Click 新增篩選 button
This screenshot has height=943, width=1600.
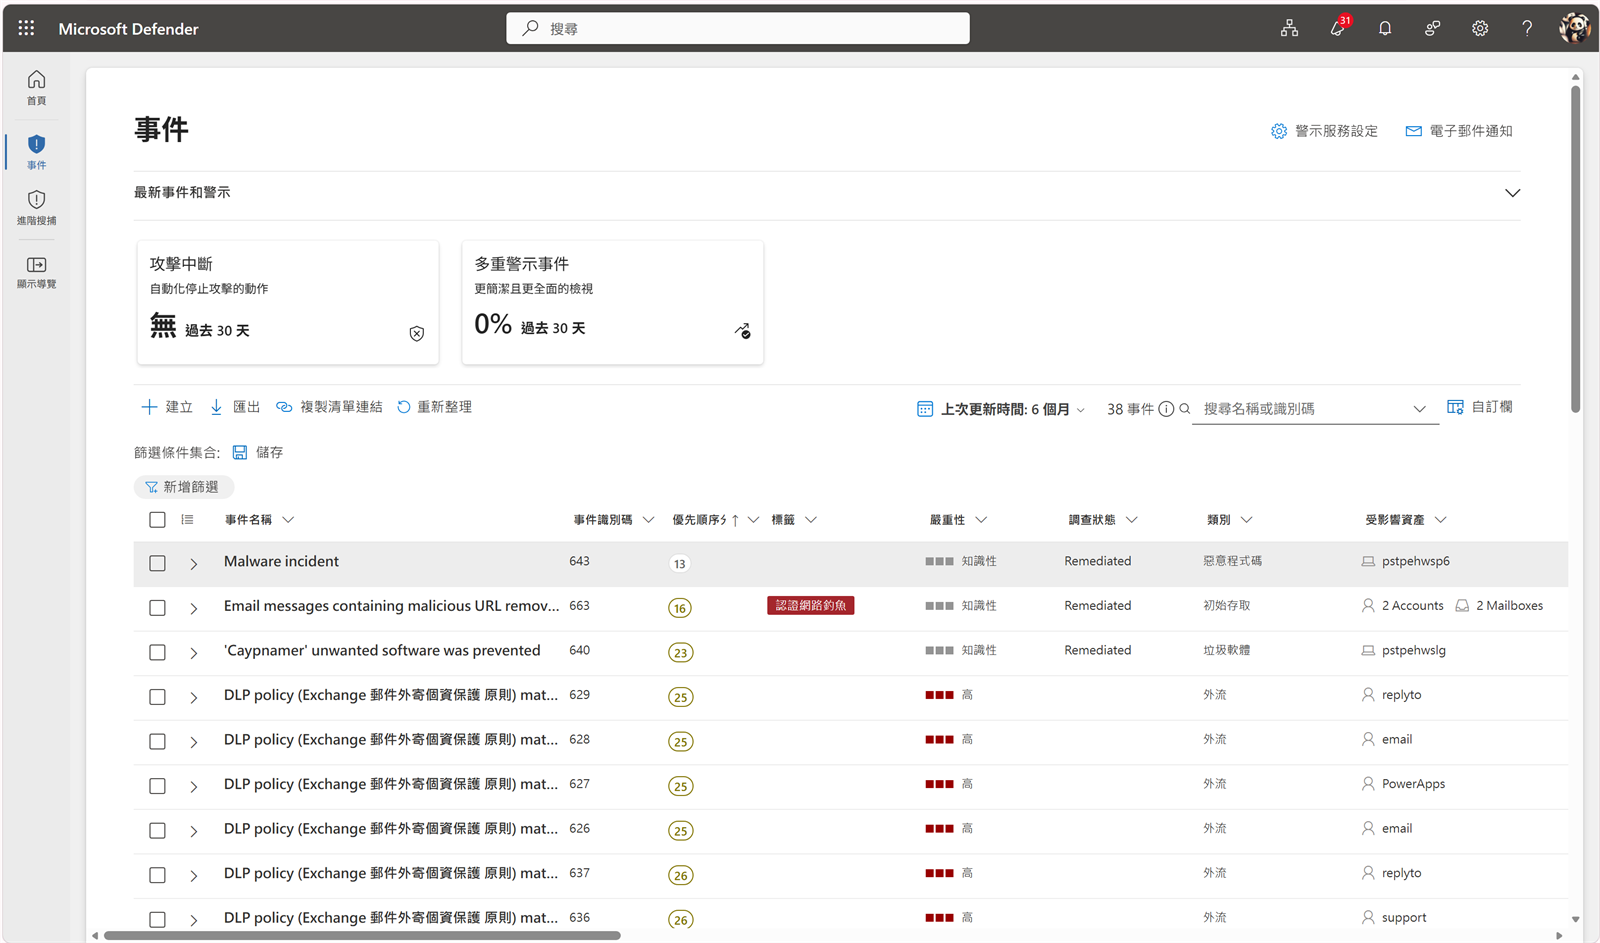pos(184,487)
